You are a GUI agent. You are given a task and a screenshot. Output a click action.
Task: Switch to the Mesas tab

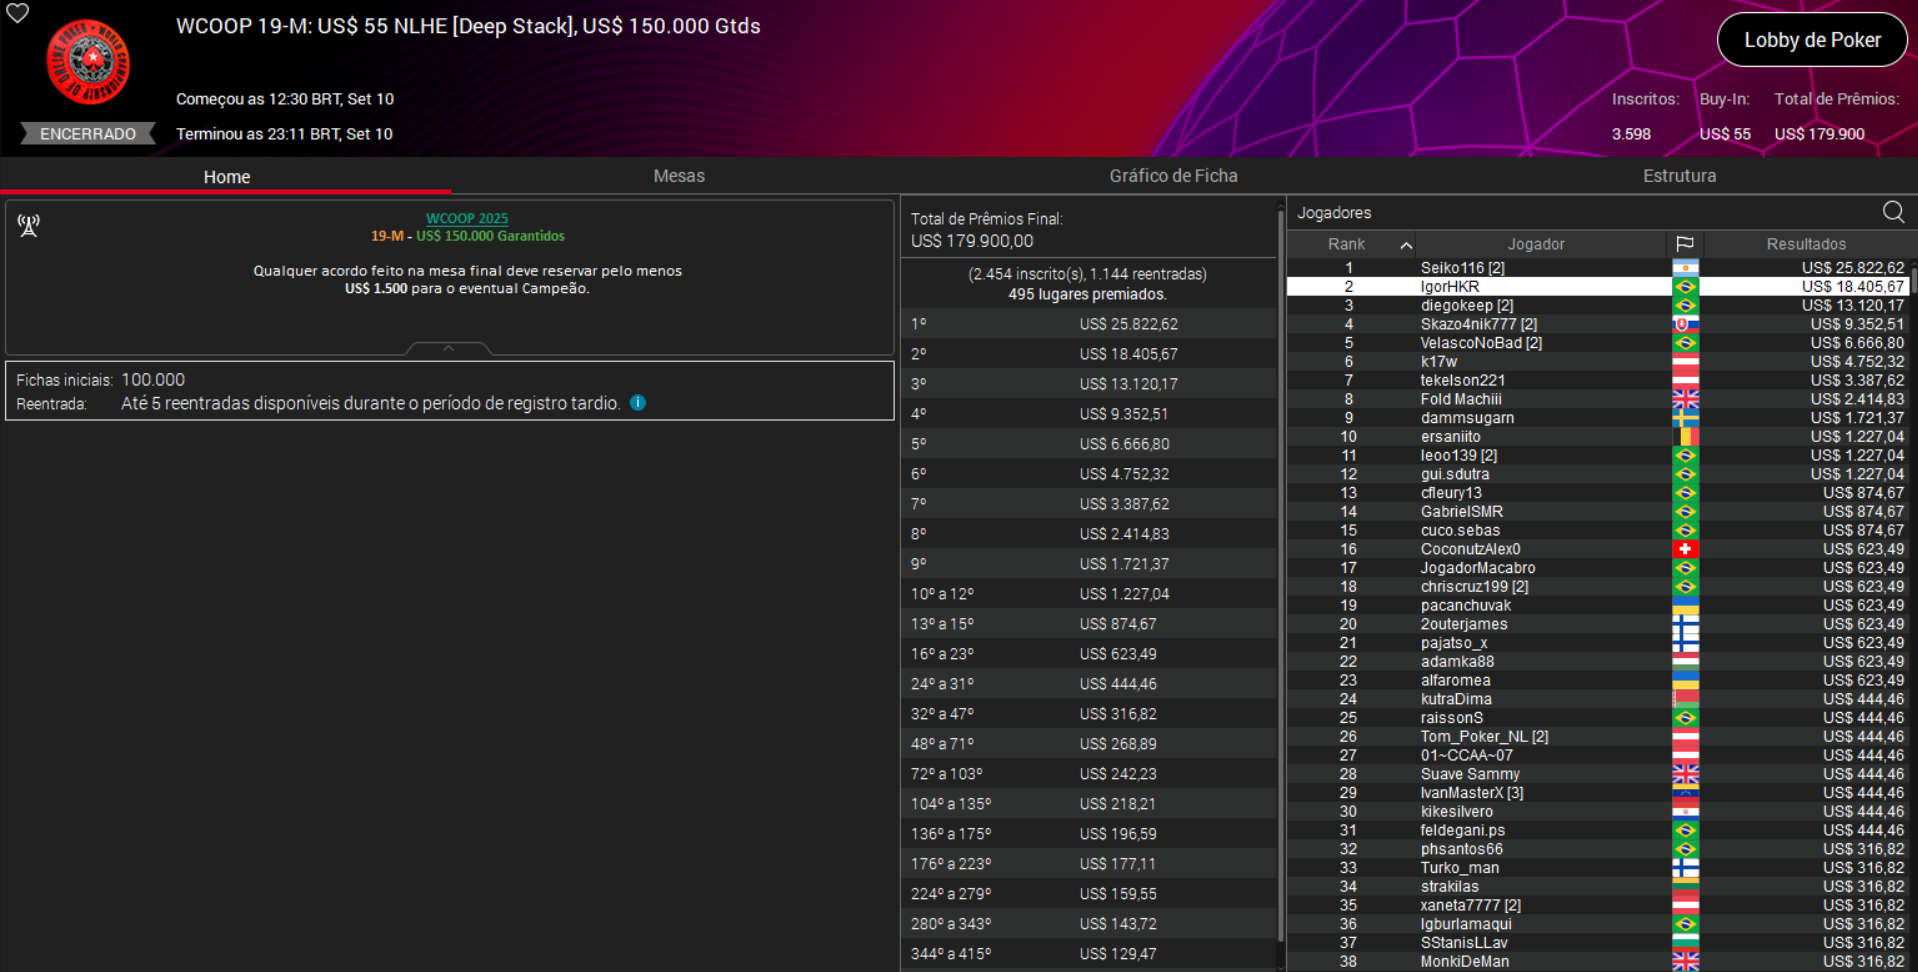coord(678,176)
